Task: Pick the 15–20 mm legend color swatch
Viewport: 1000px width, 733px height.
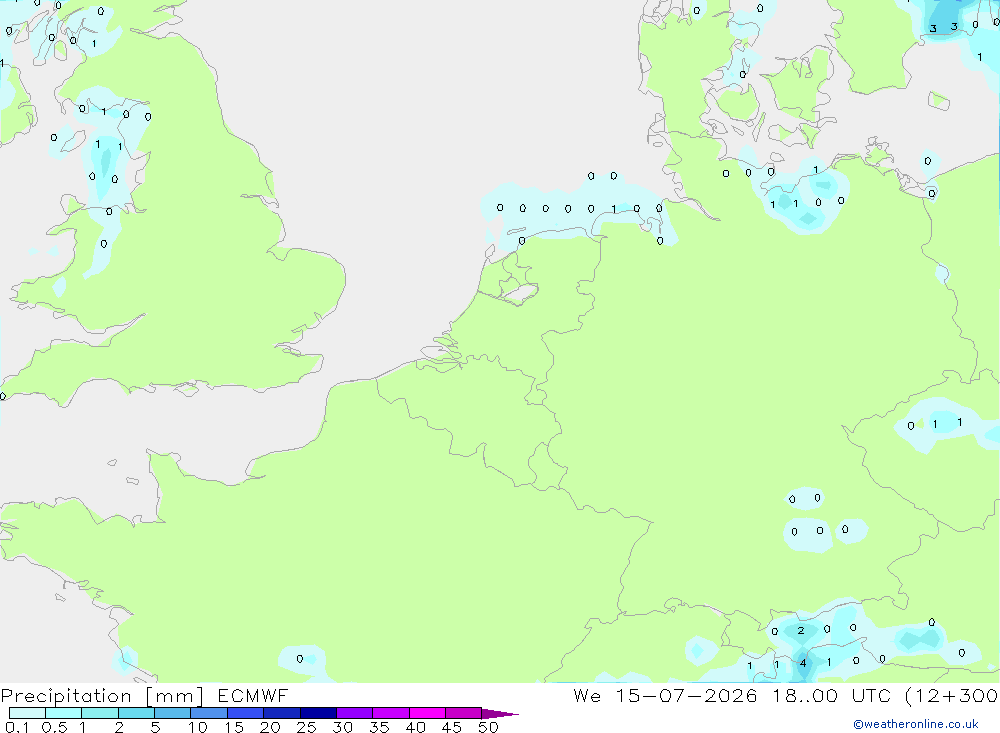Action: pyautogui.click(x=246, y=713)
